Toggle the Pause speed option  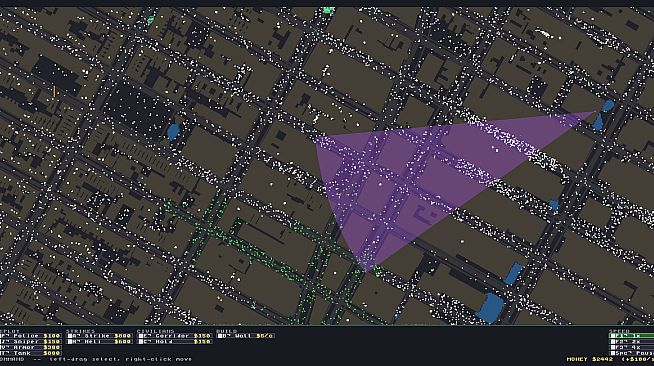pyautogui.click(x=631, y=353)
